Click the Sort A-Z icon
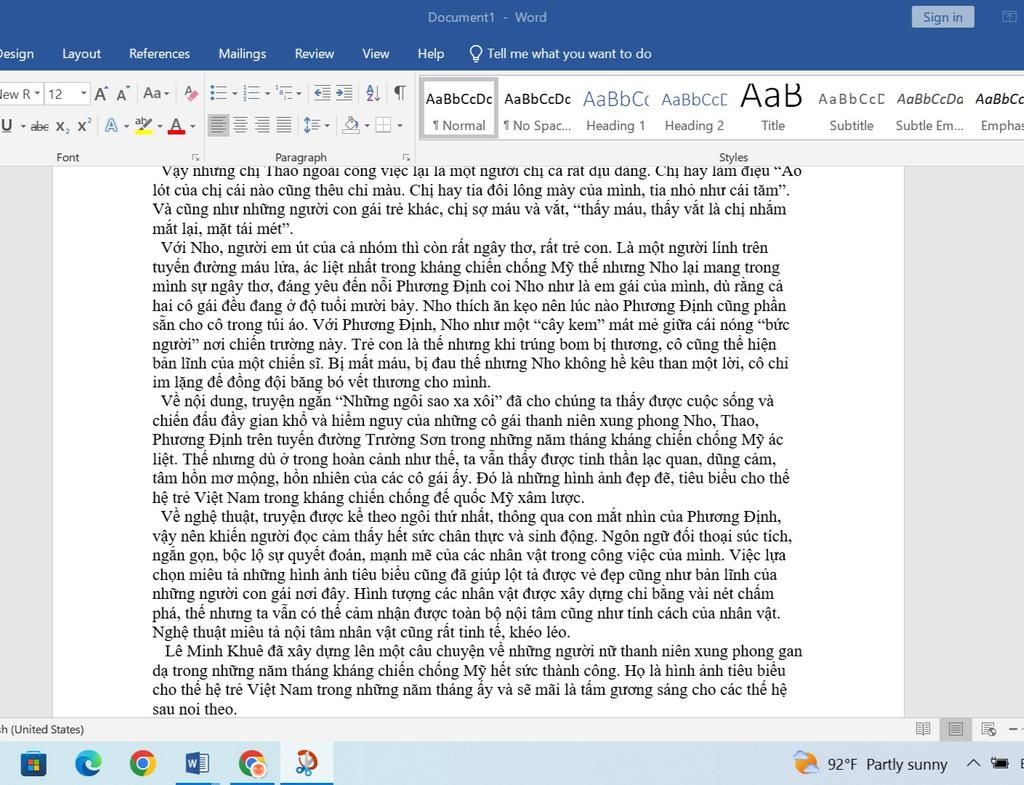Image resolution: width=1024 pixels, height=785 pixels. [373, 93]
